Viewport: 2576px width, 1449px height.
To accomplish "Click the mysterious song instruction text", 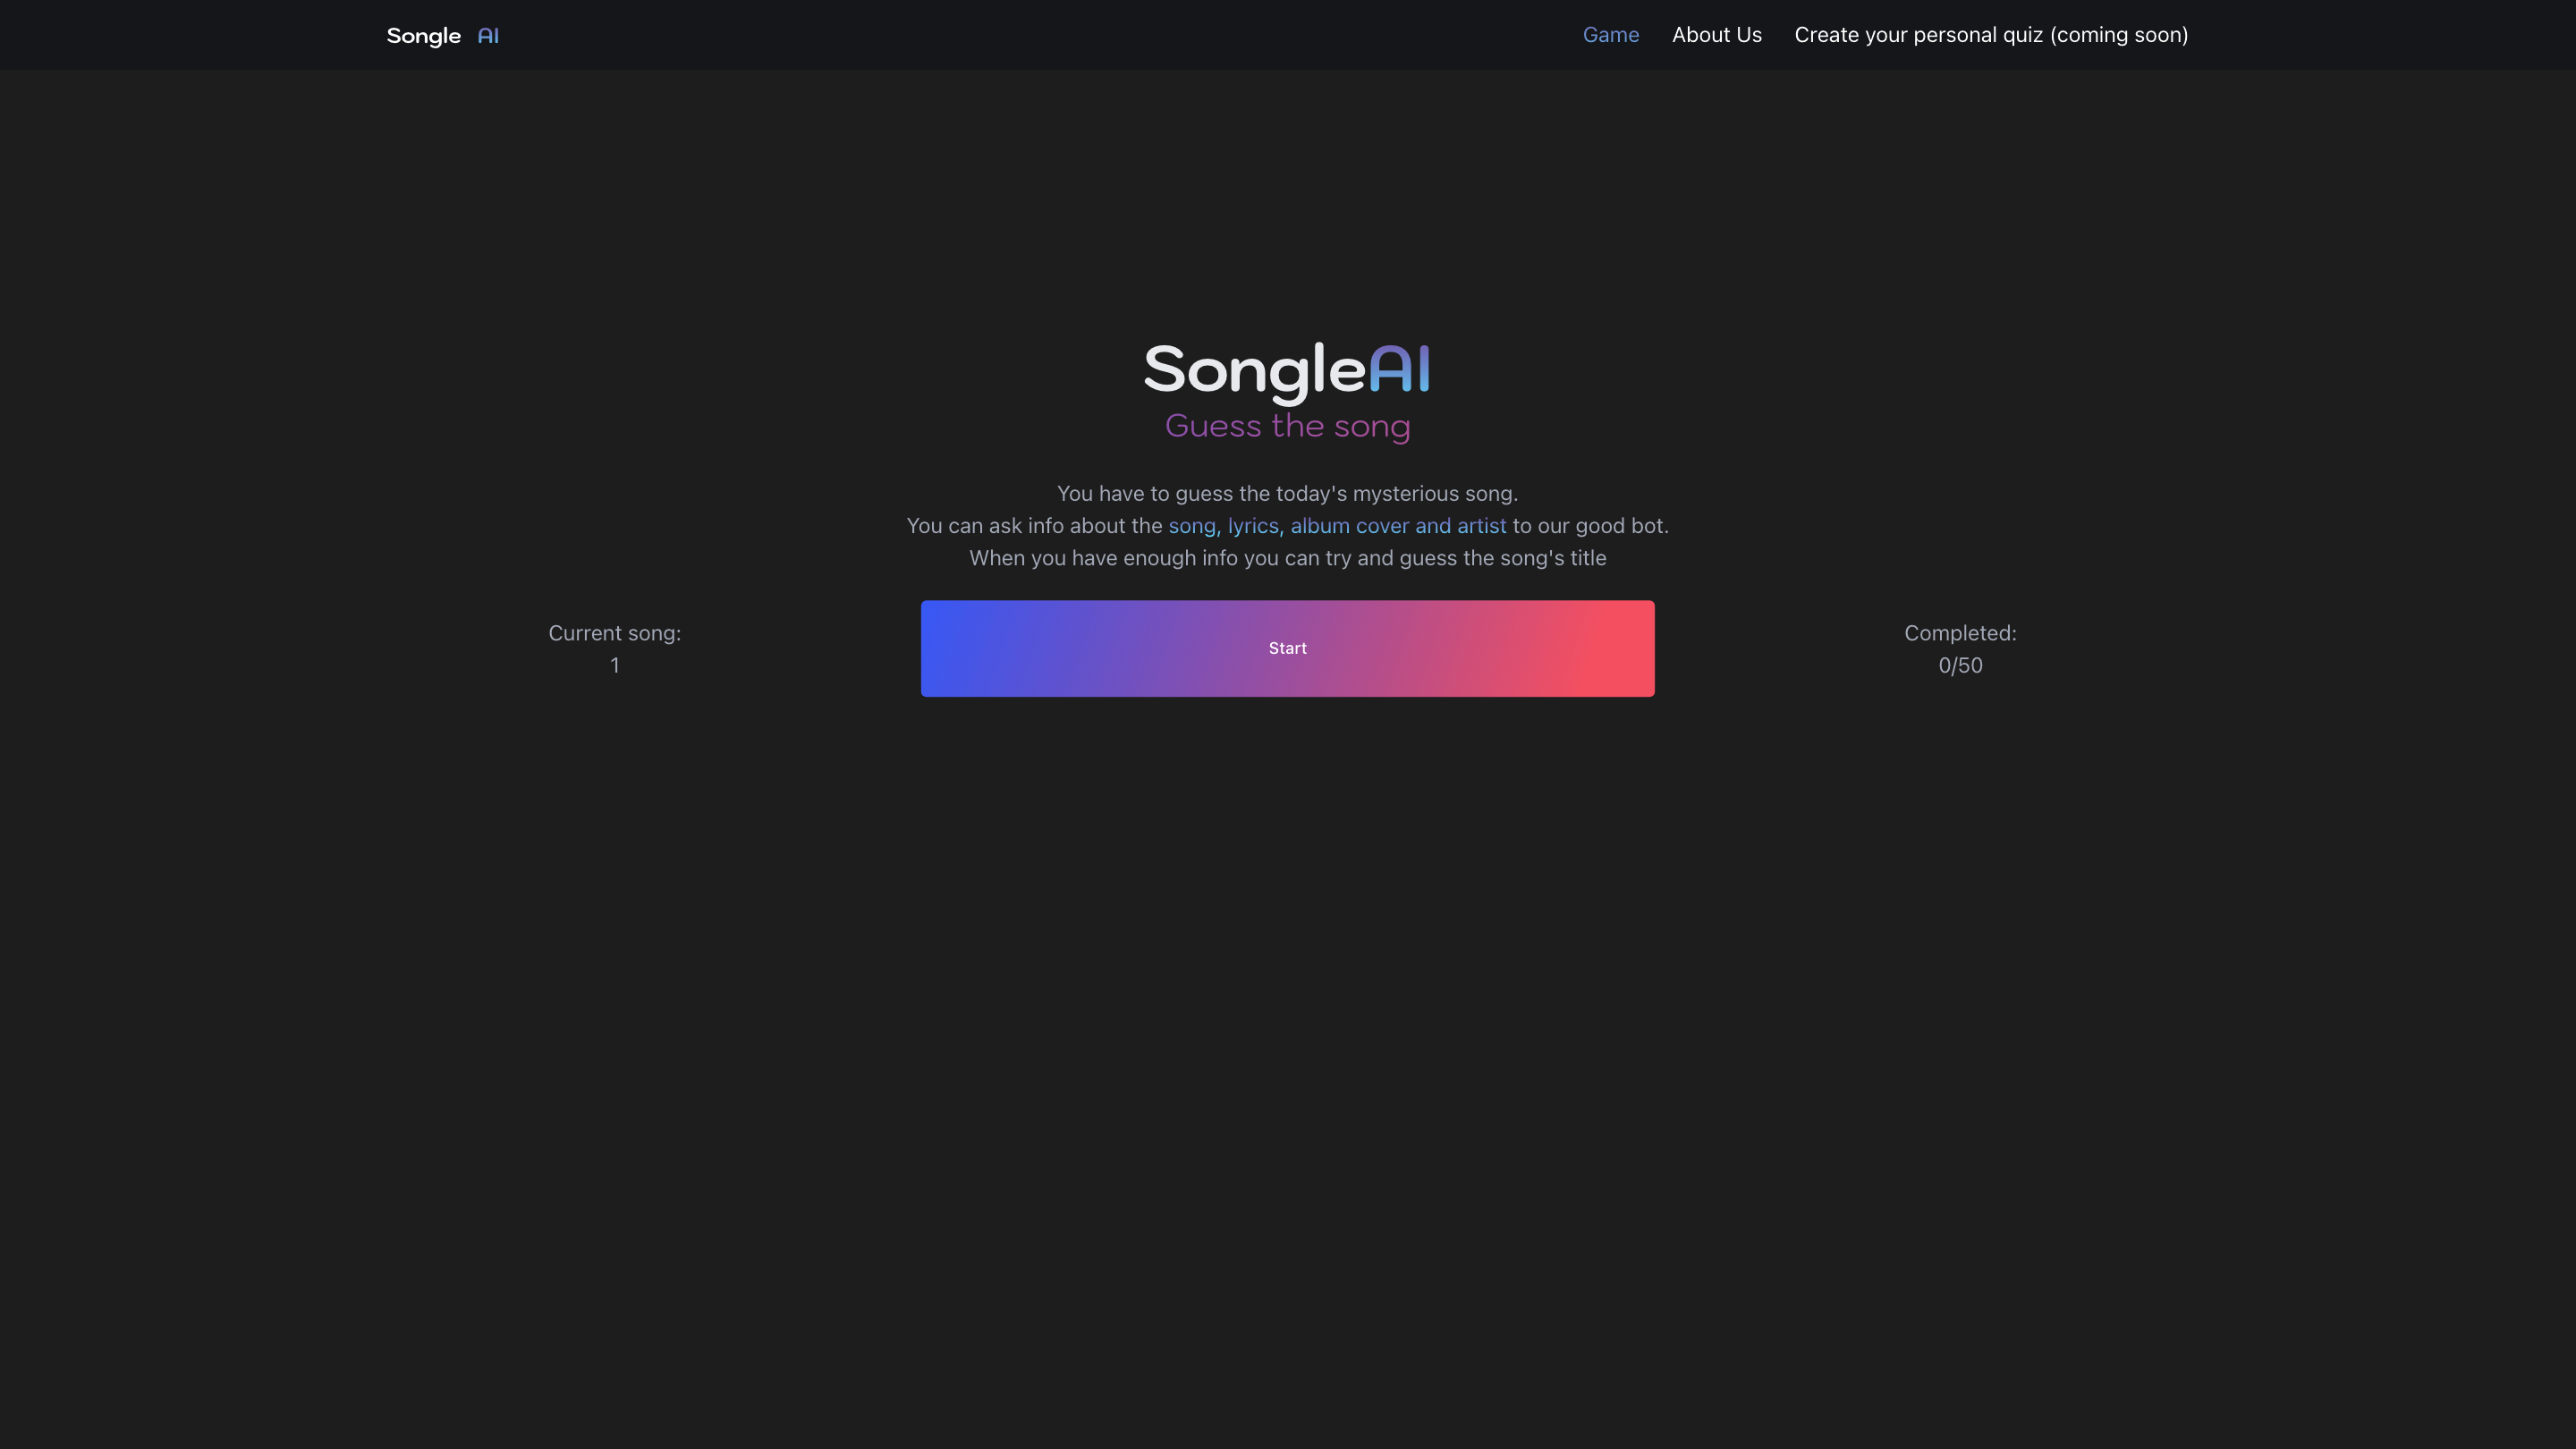I will pyautogui.click(x=1287, y=493).
